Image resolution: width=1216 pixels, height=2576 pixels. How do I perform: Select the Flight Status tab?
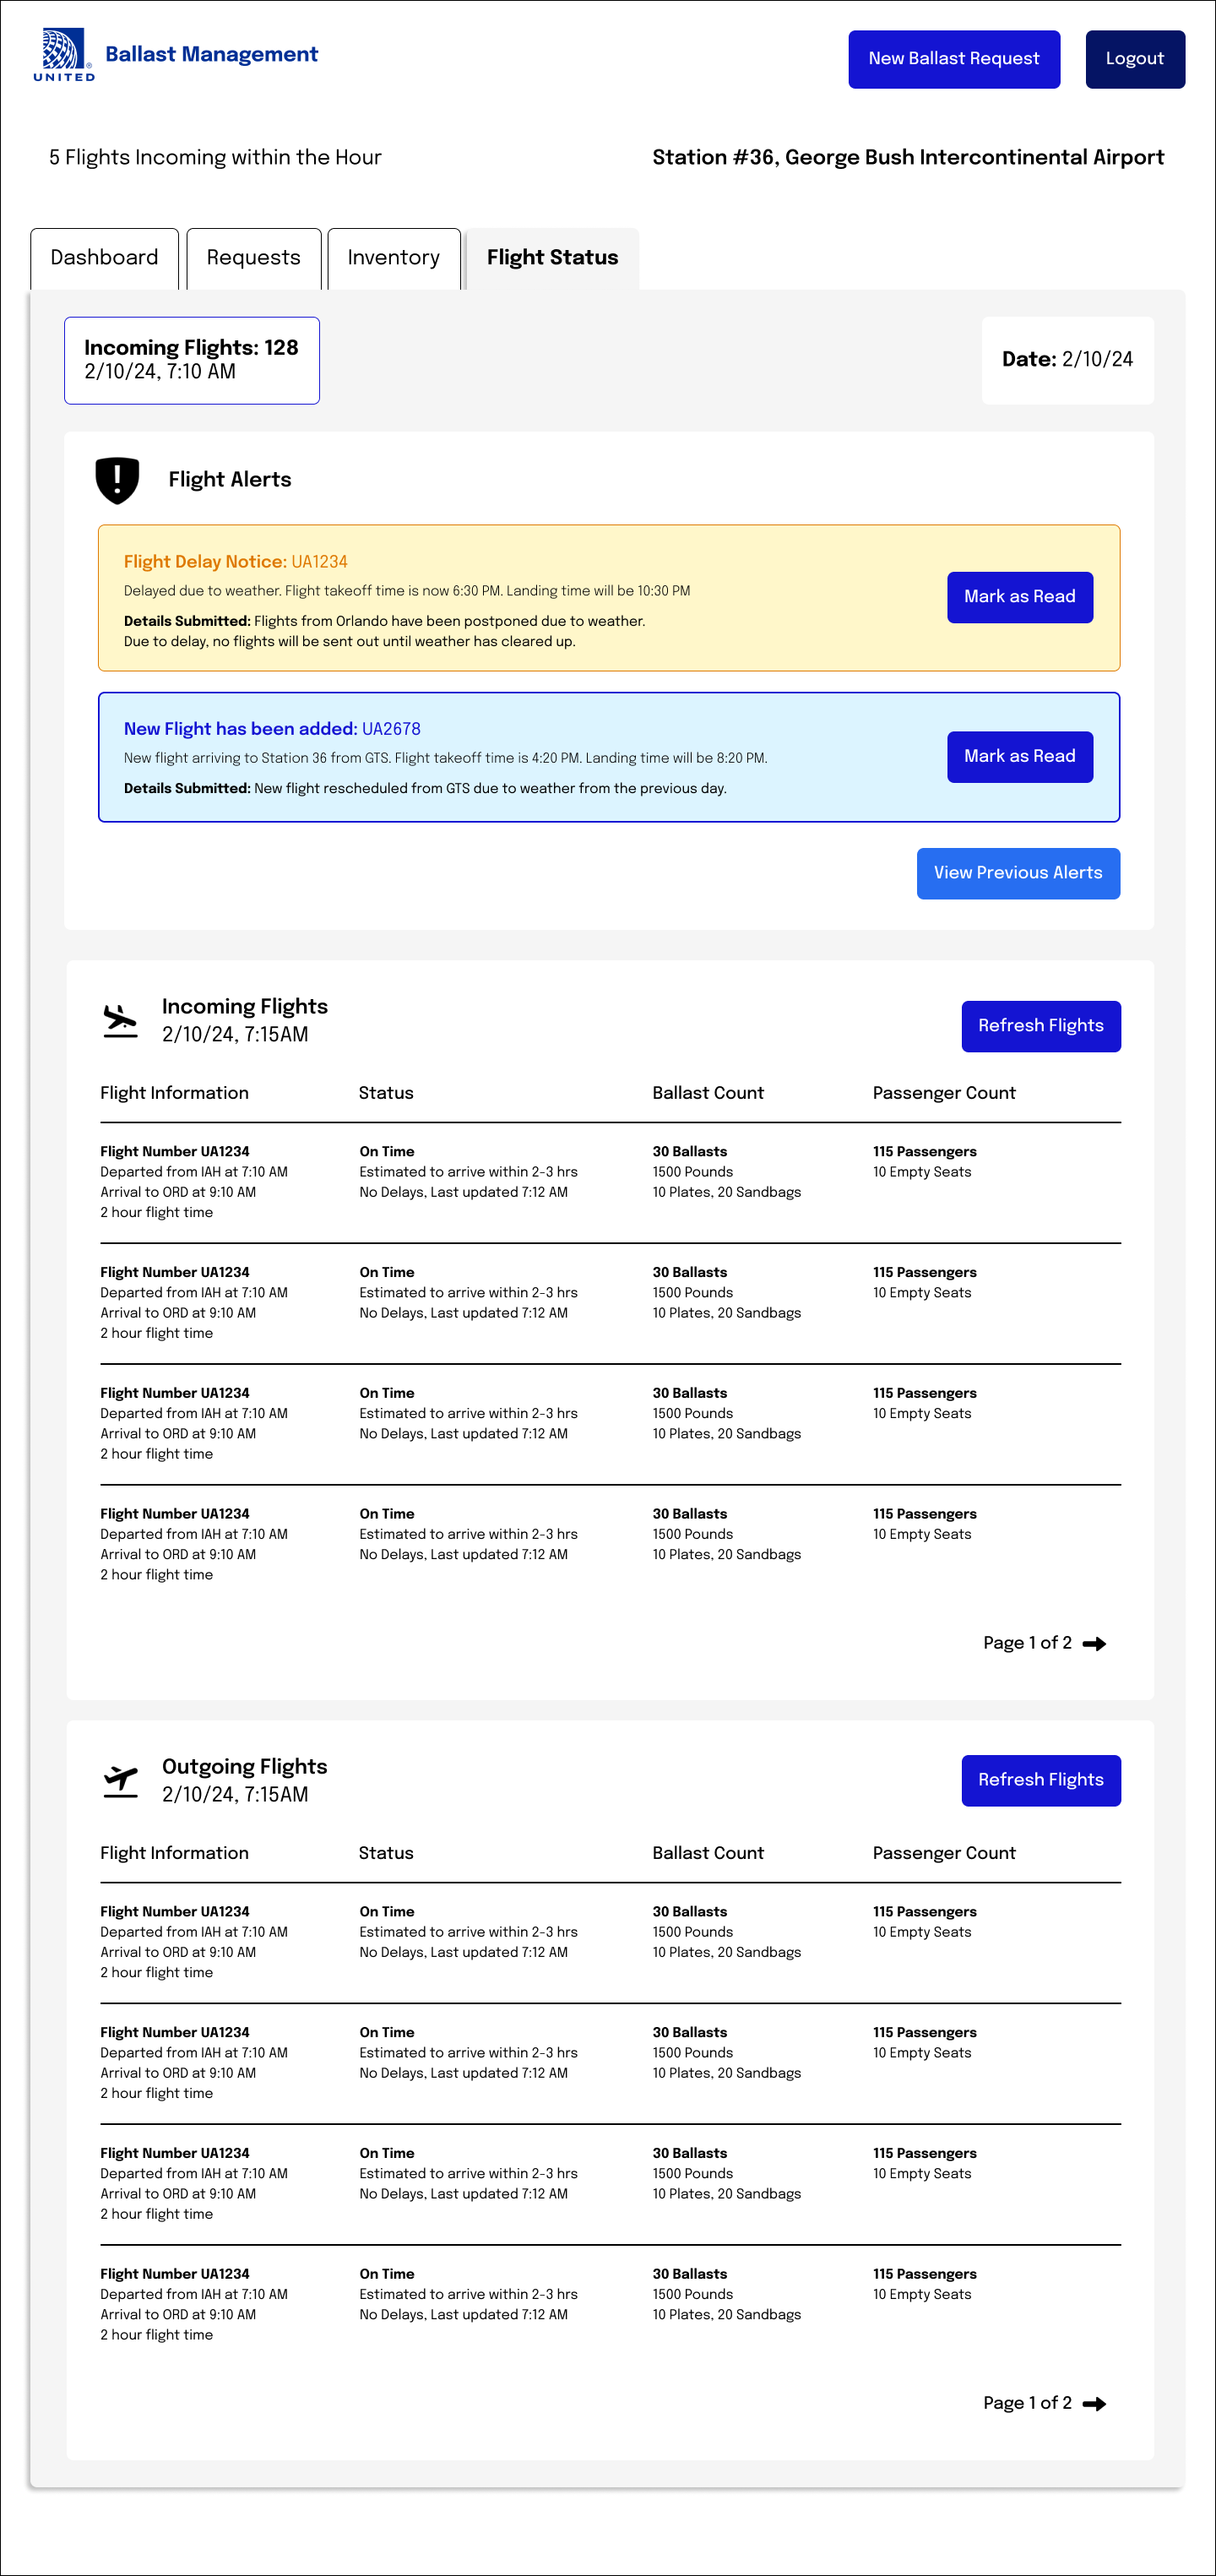552,258
